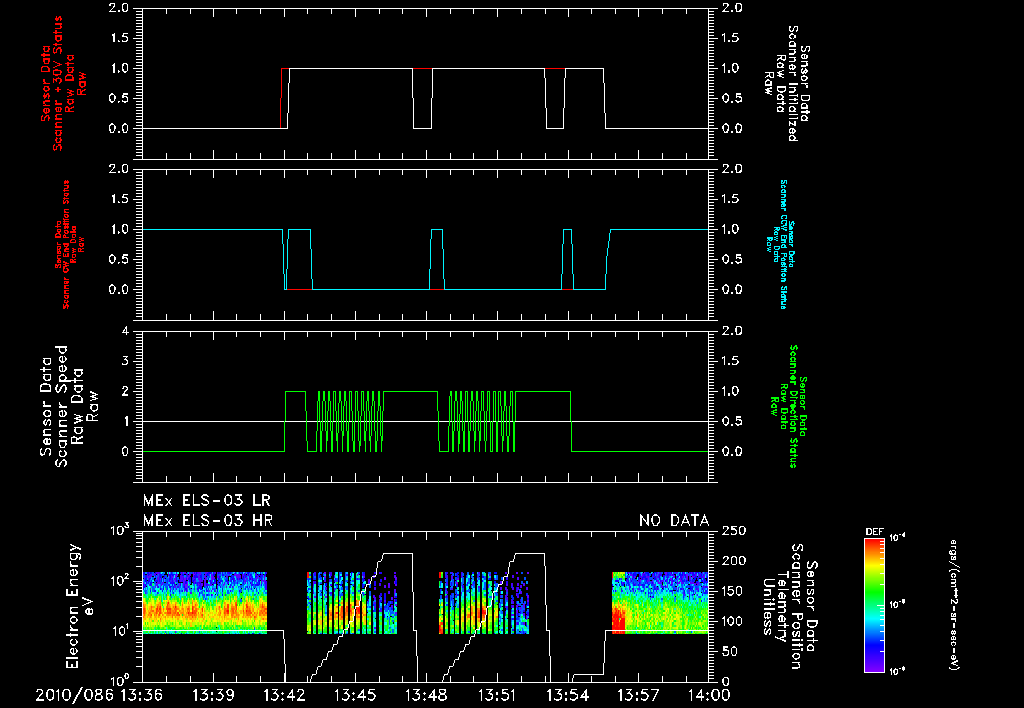1024x708 pixels.
Task: Click the "100" tick on scanner position axis
Action: (733, 621)
